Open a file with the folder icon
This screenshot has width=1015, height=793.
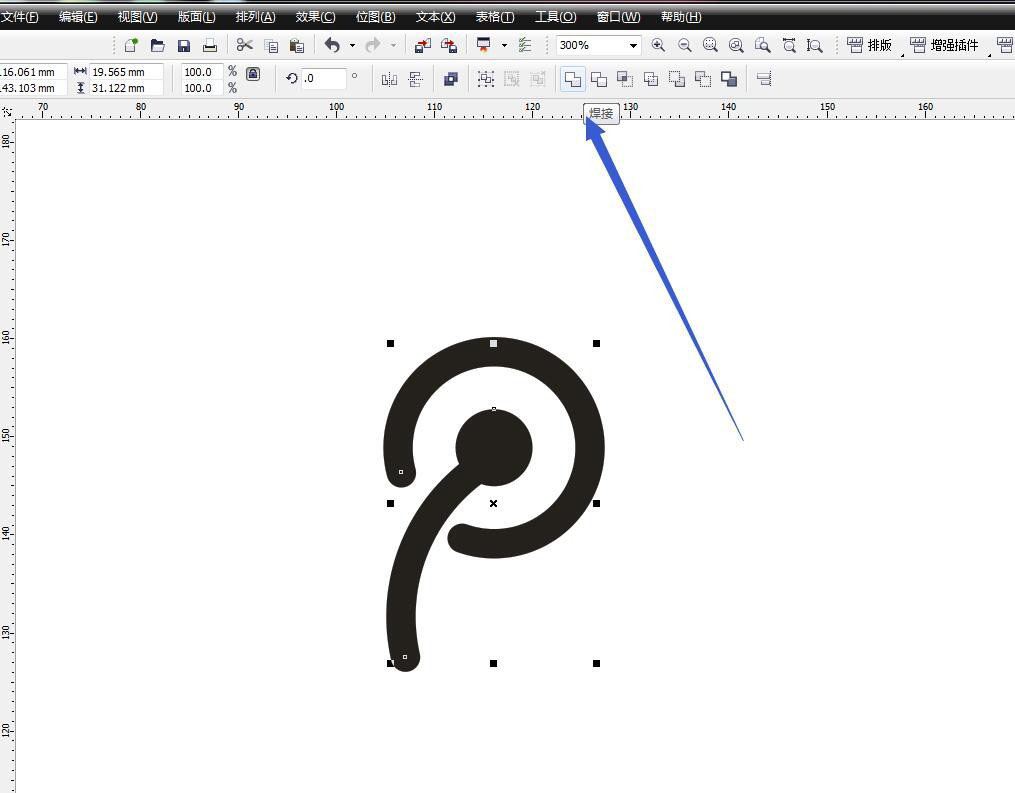click(x=157, y=45)
